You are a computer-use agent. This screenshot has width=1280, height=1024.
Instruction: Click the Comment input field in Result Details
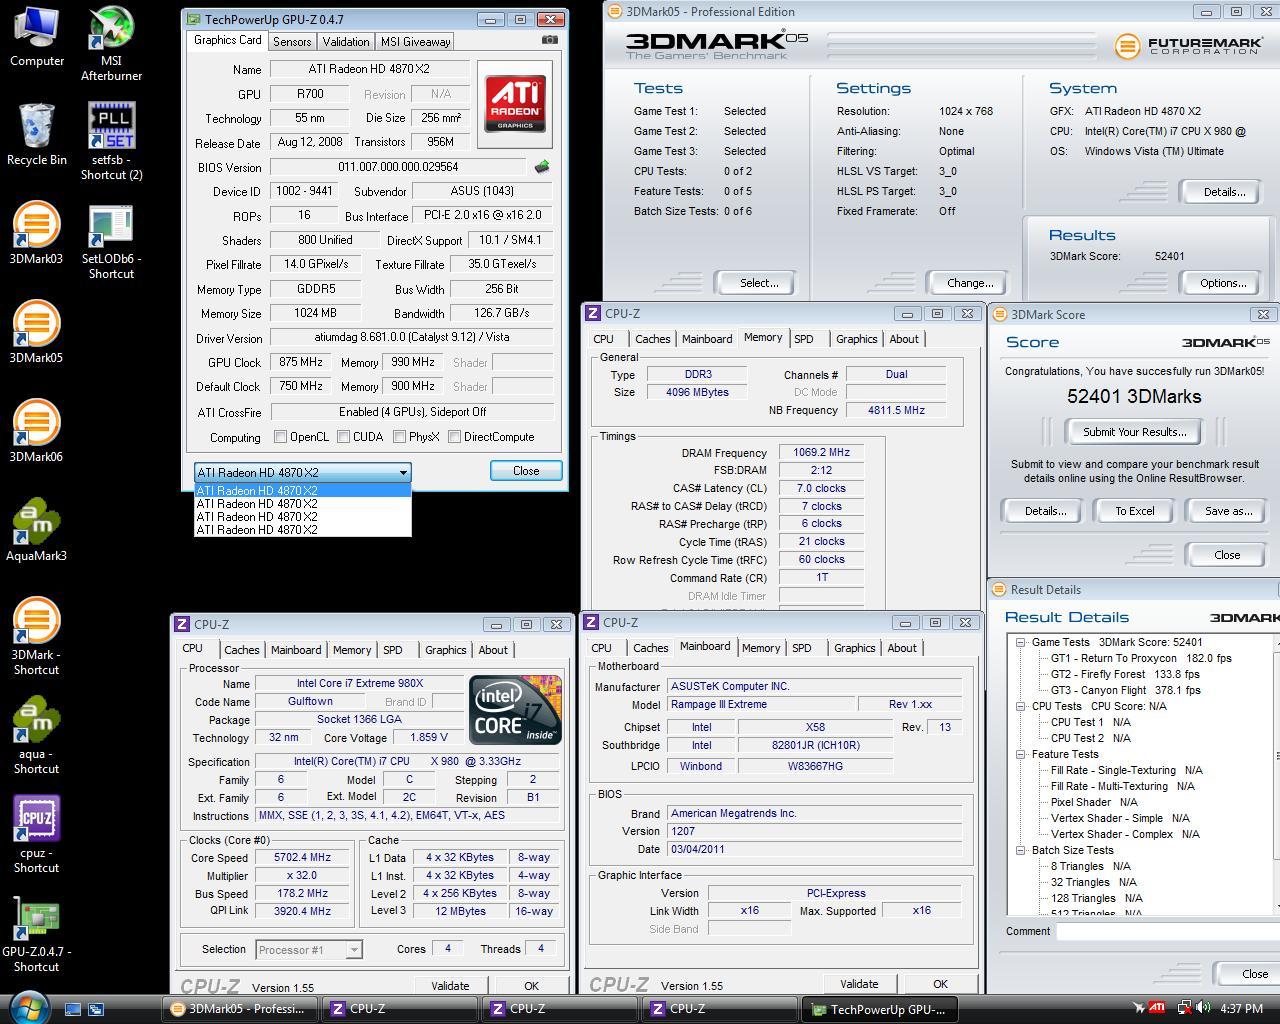coord(1167,931)
